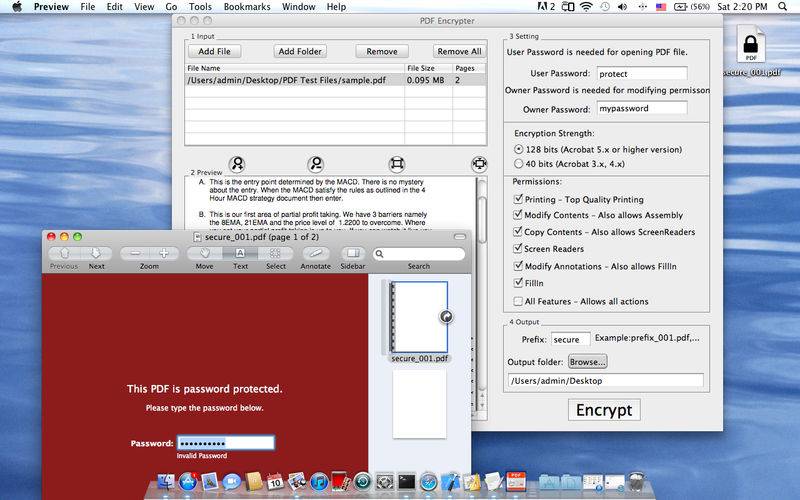Select 40 bits encryption strength
The width and height of the screenshot is (800, 500).
pyautogui.click(x=518, y=163)
